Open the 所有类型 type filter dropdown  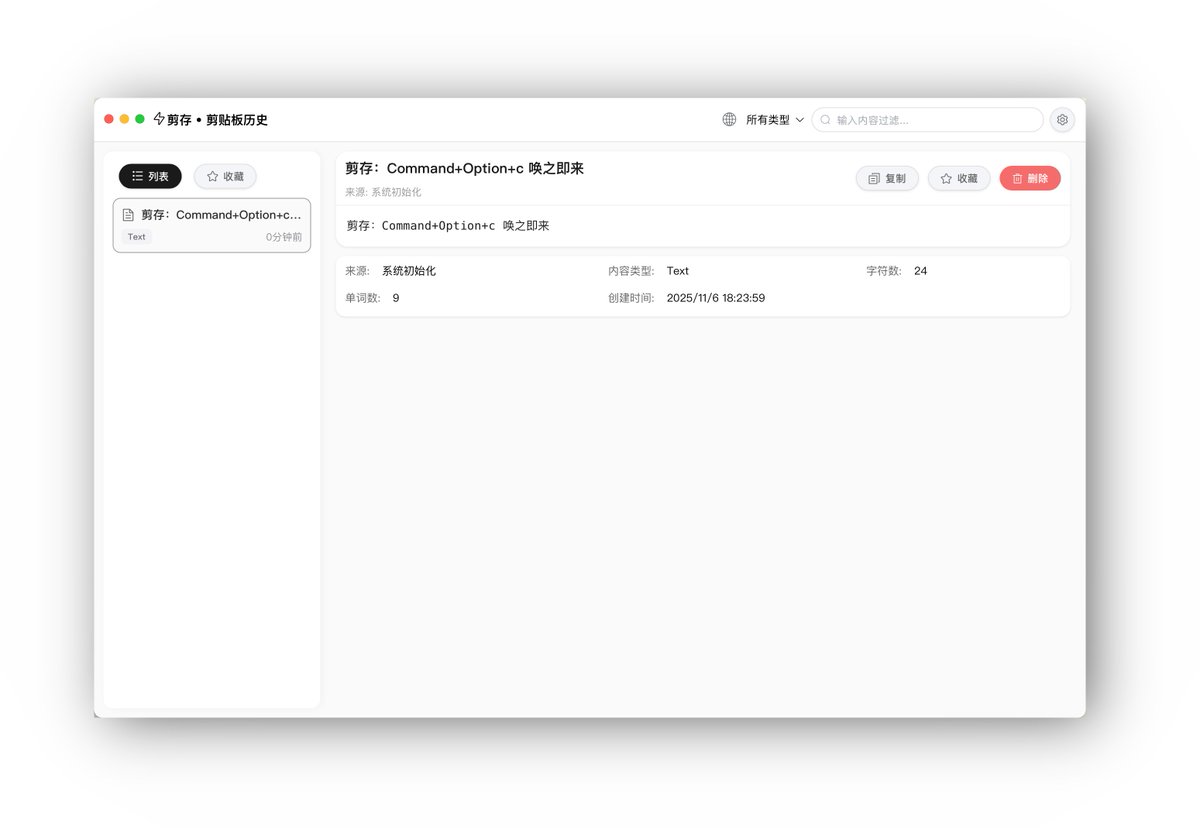(771, 119)
